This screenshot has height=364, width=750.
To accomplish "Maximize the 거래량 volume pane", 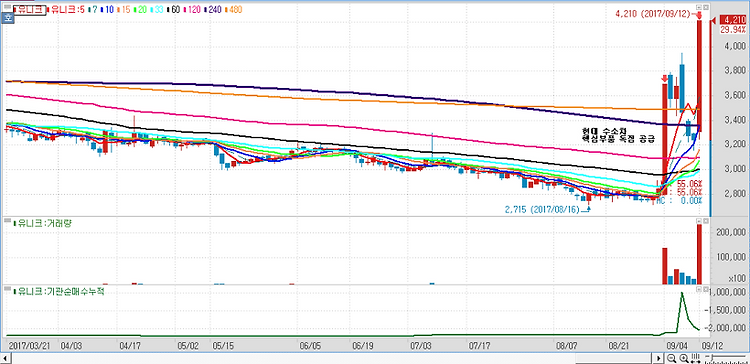I will 706,221.
